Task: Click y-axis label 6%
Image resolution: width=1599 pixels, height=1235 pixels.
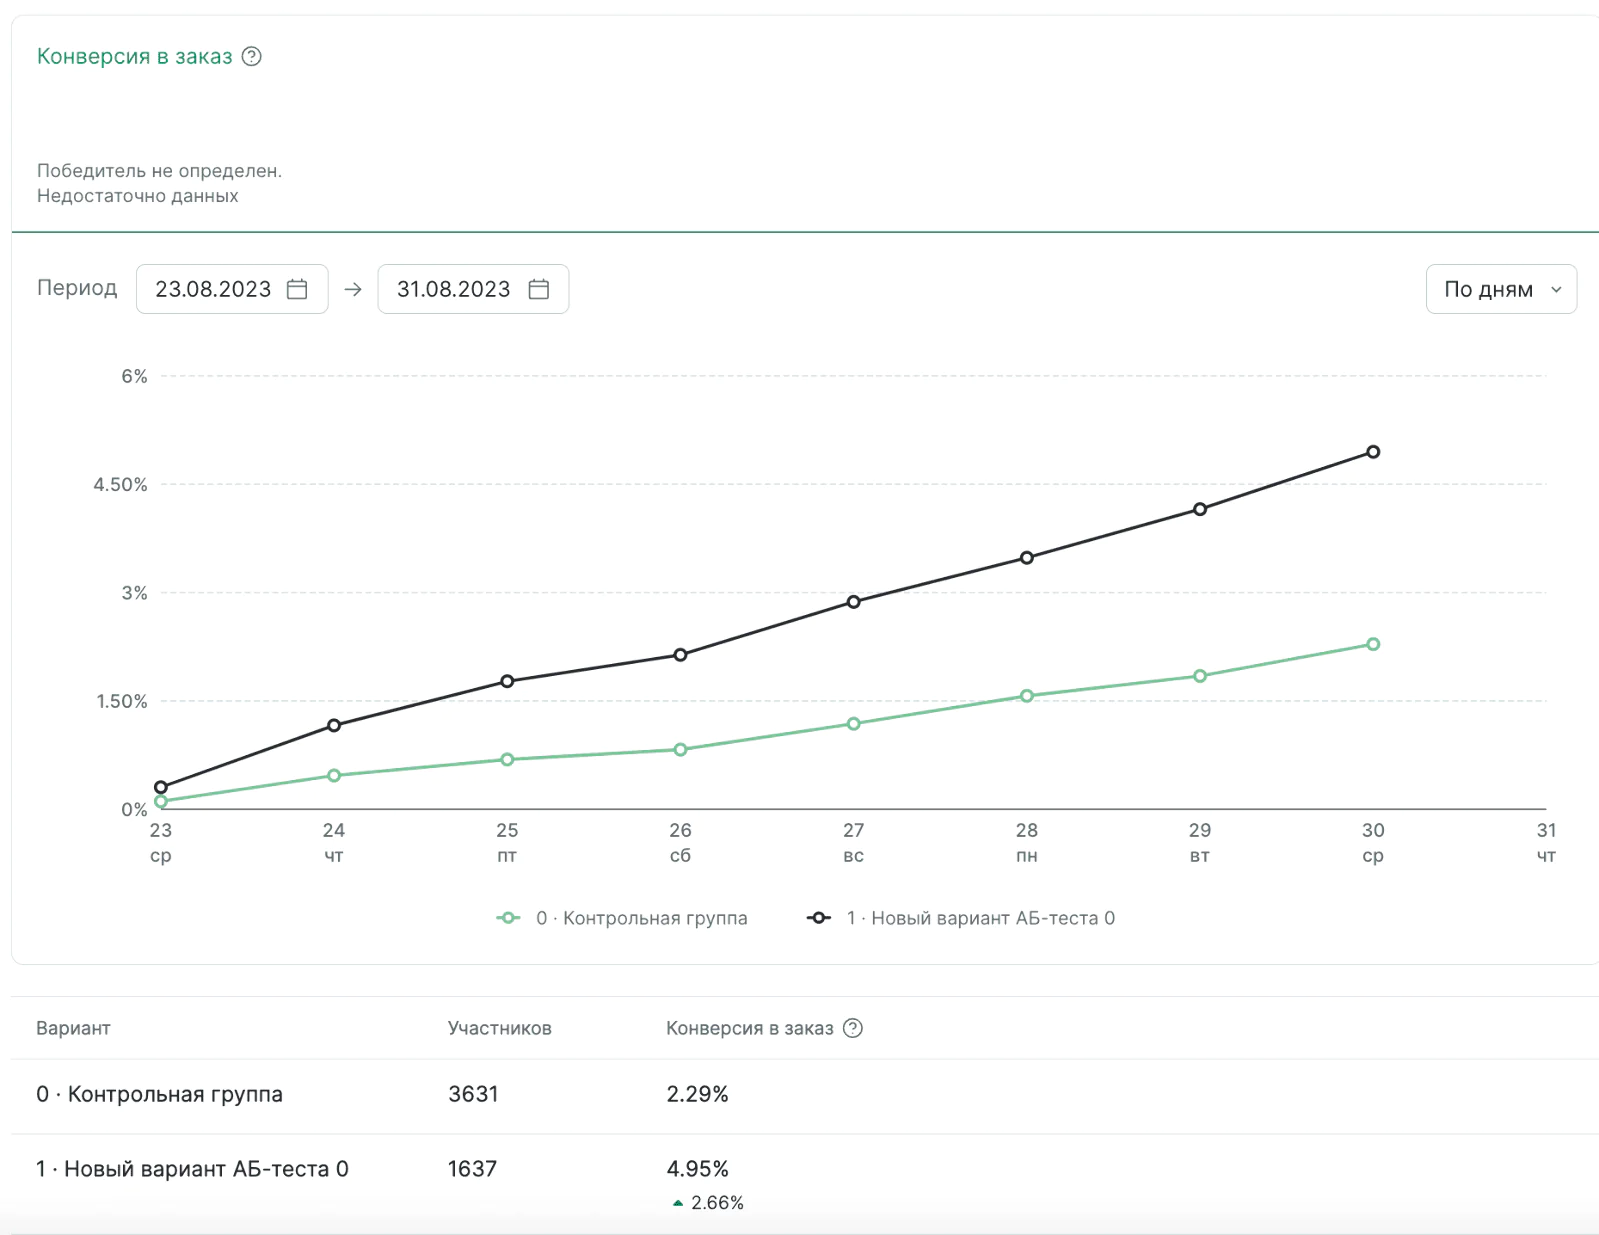Action: tap(134, 376)
